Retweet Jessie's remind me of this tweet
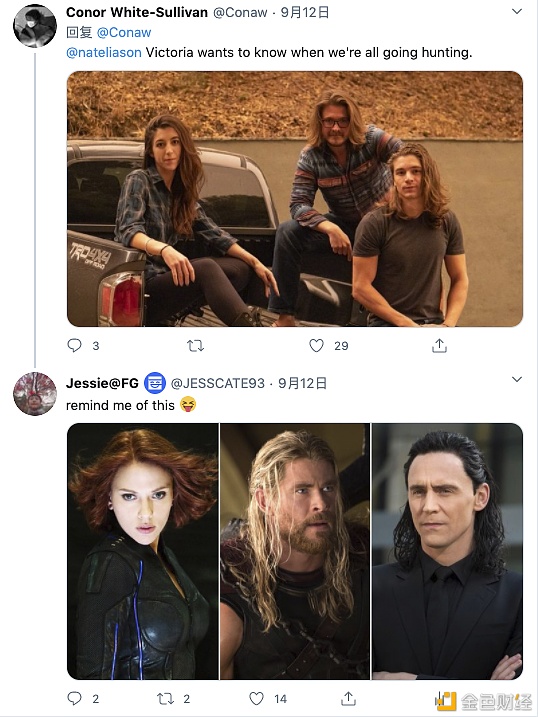The image size is (538, 717). click(x=165, y=698)
